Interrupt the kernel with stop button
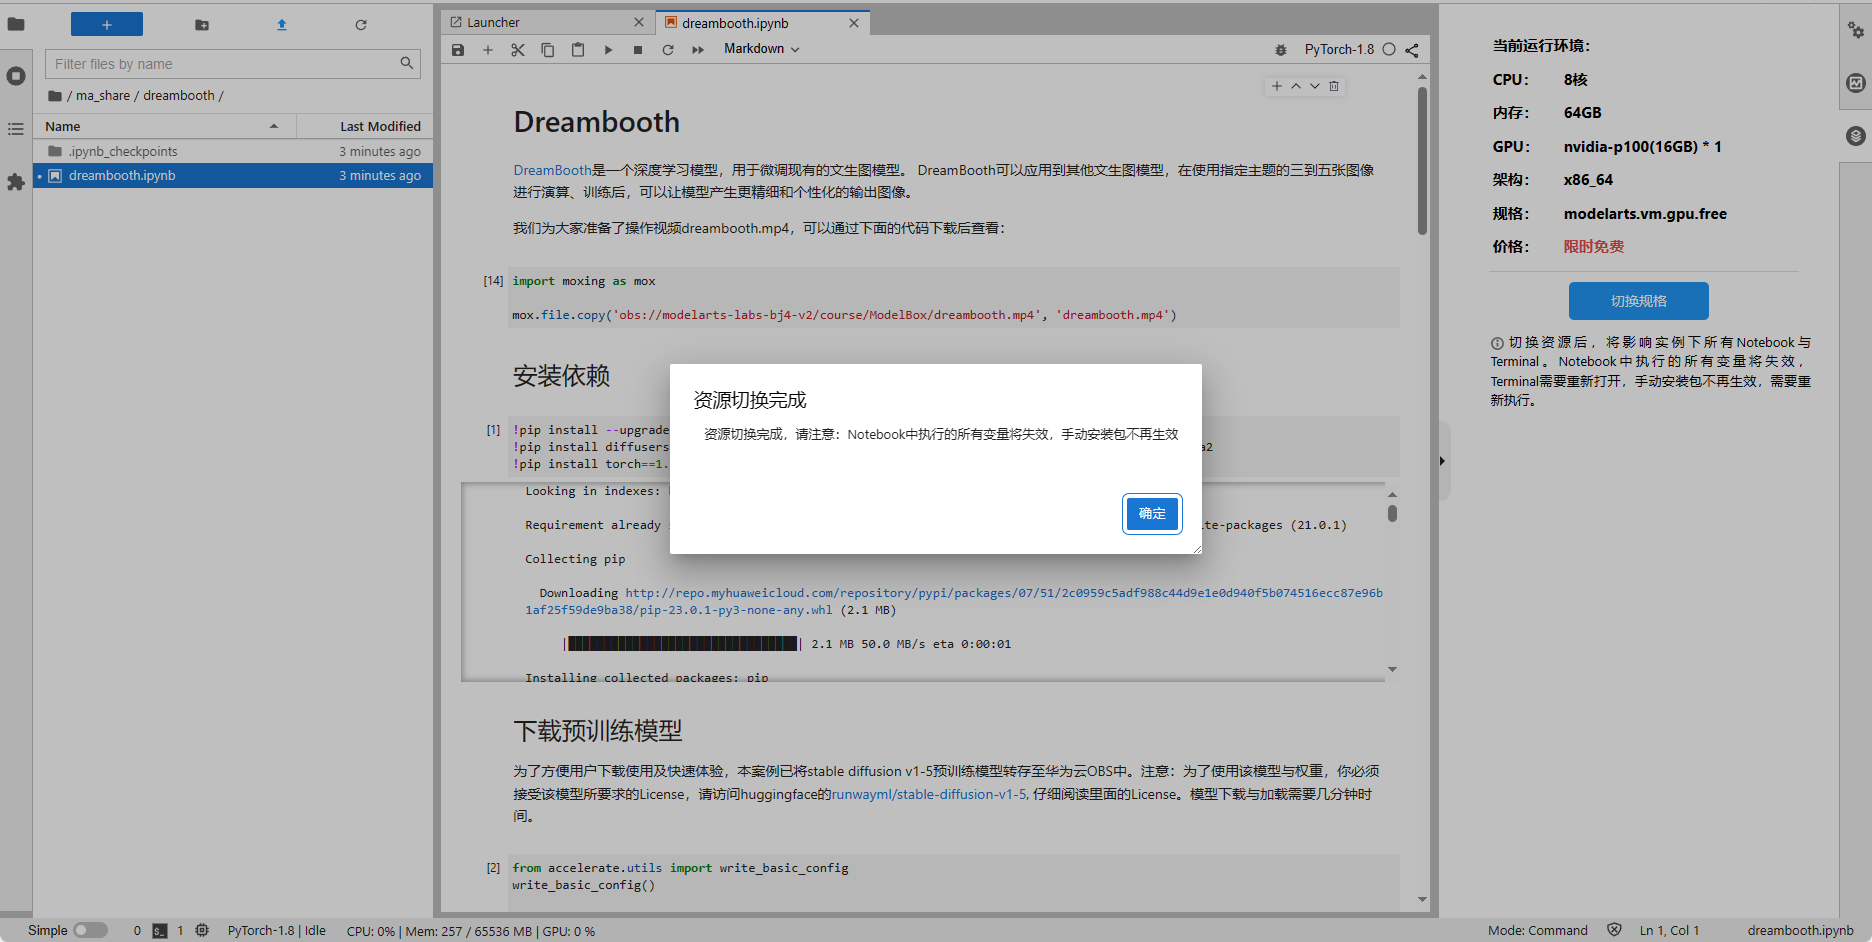The width and height of the screenshot is (1872, 942). point(638,50)
